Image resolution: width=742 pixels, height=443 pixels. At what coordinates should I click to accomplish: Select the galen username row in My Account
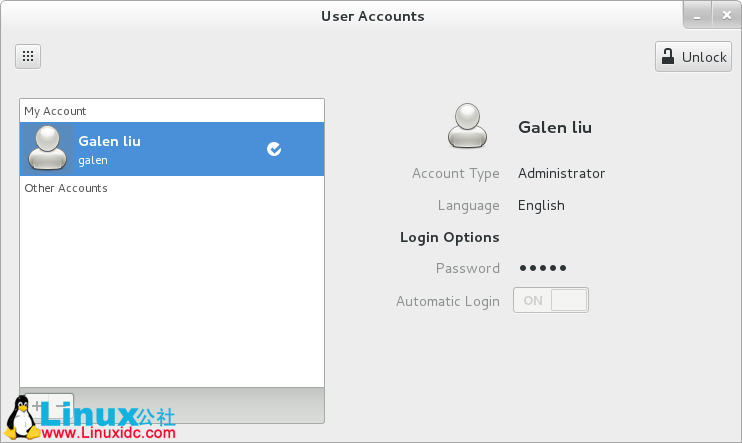93,160
